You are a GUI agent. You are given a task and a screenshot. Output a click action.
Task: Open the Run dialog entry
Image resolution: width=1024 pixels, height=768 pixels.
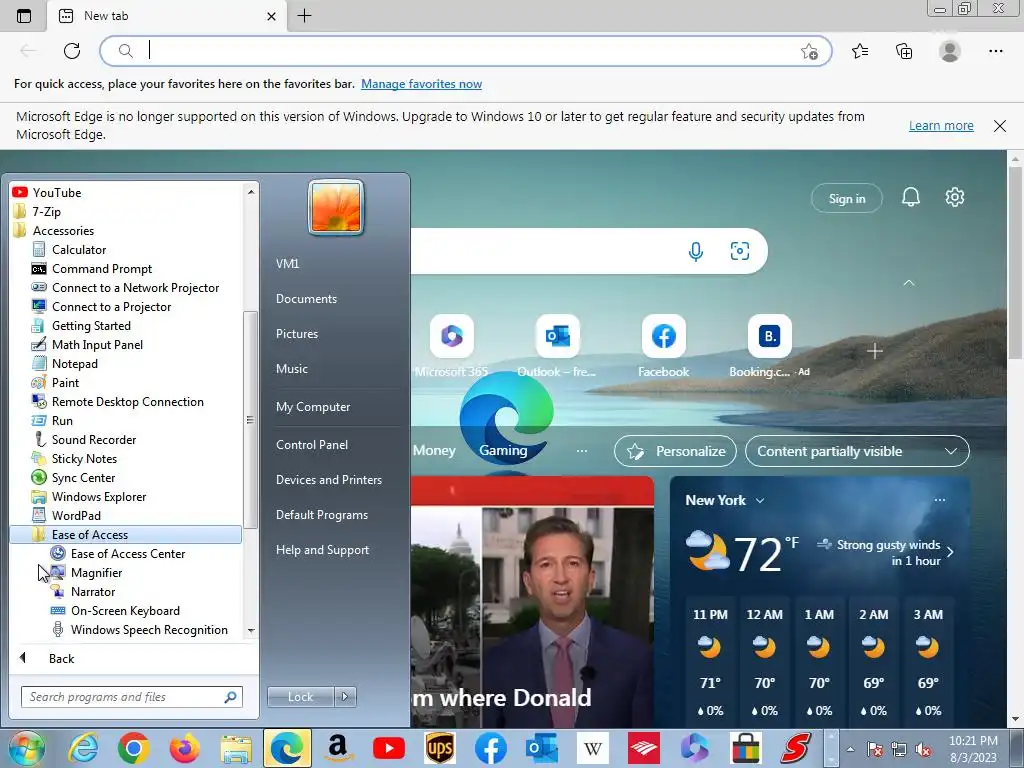[x=62, y=421]
